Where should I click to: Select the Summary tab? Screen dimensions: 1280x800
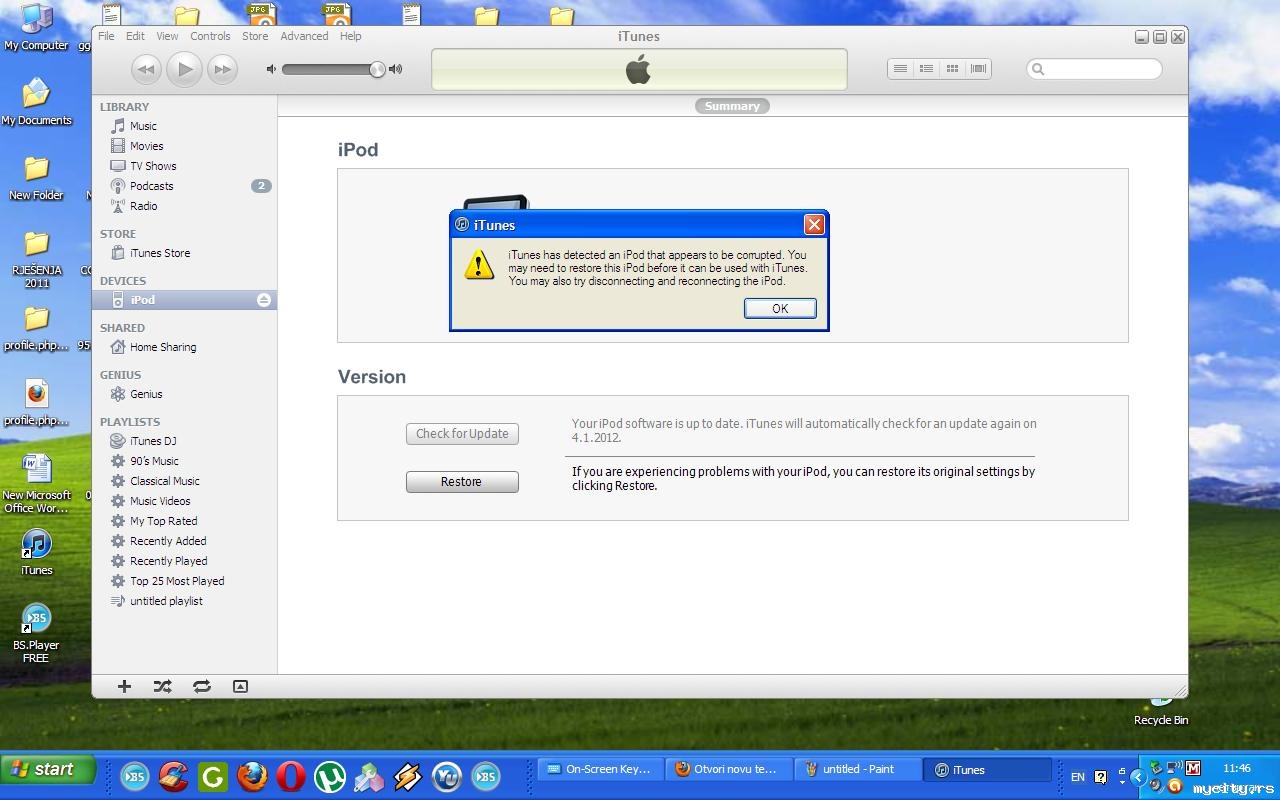tap(732, 106)
